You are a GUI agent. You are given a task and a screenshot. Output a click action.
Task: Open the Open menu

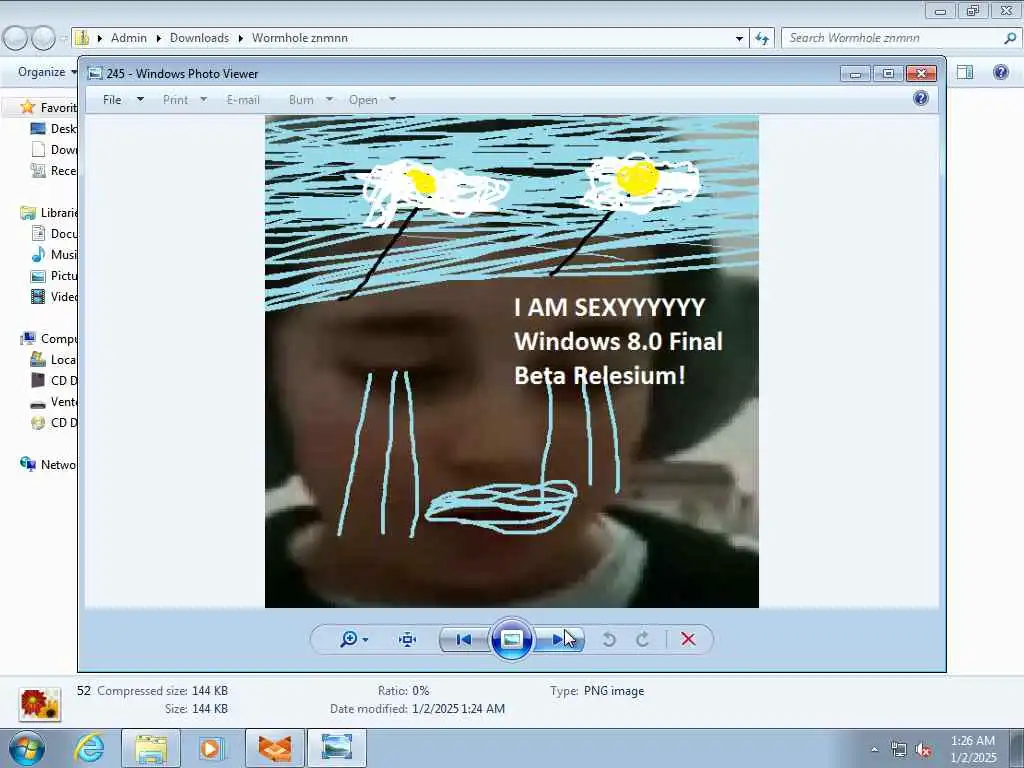pyautogui.click(x=363, y=100)
